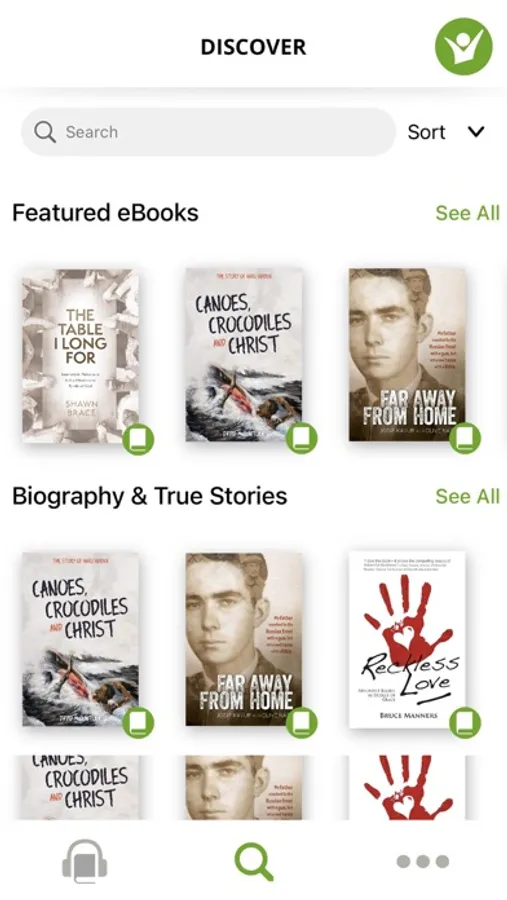This screenshot has height=900, width=507.
Task: Open the three-dots more menu
Action: [423, 862]
